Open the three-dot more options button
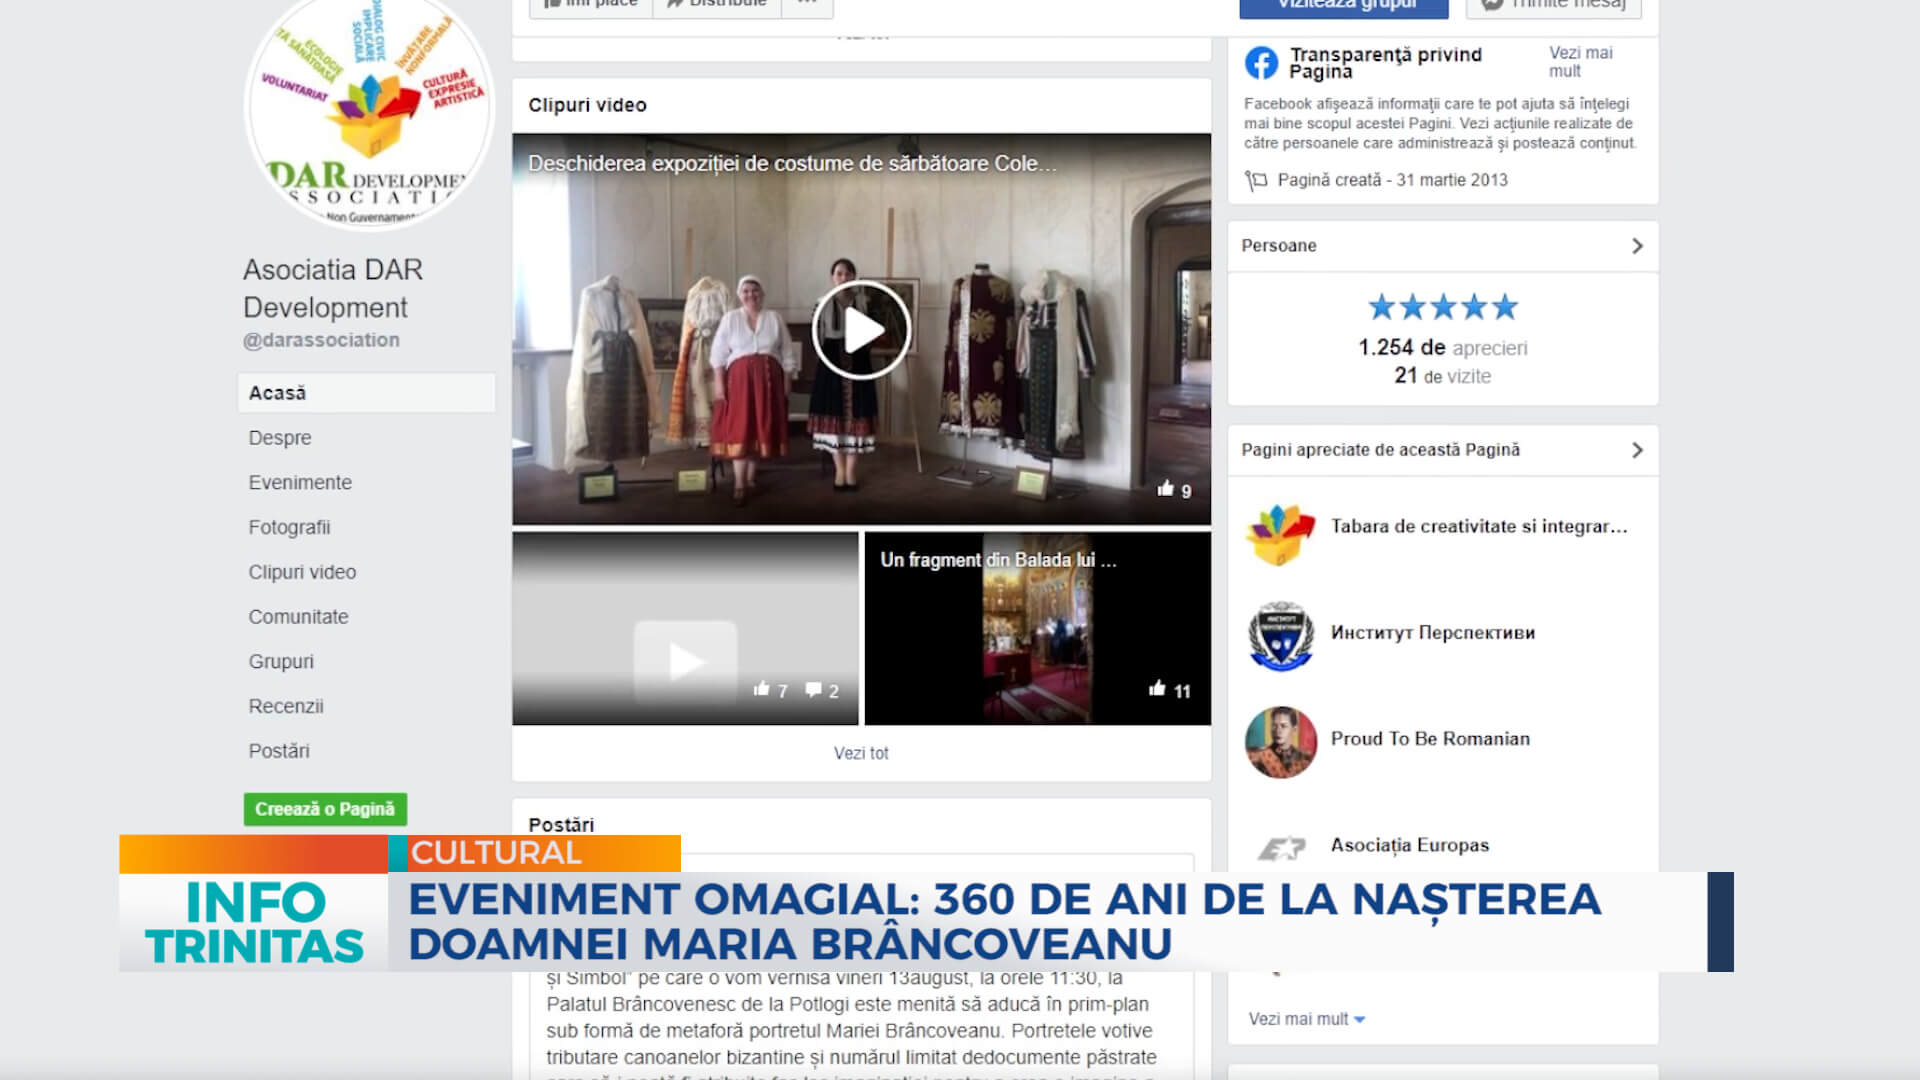Screen dimensions: 1920x1080 807,8
